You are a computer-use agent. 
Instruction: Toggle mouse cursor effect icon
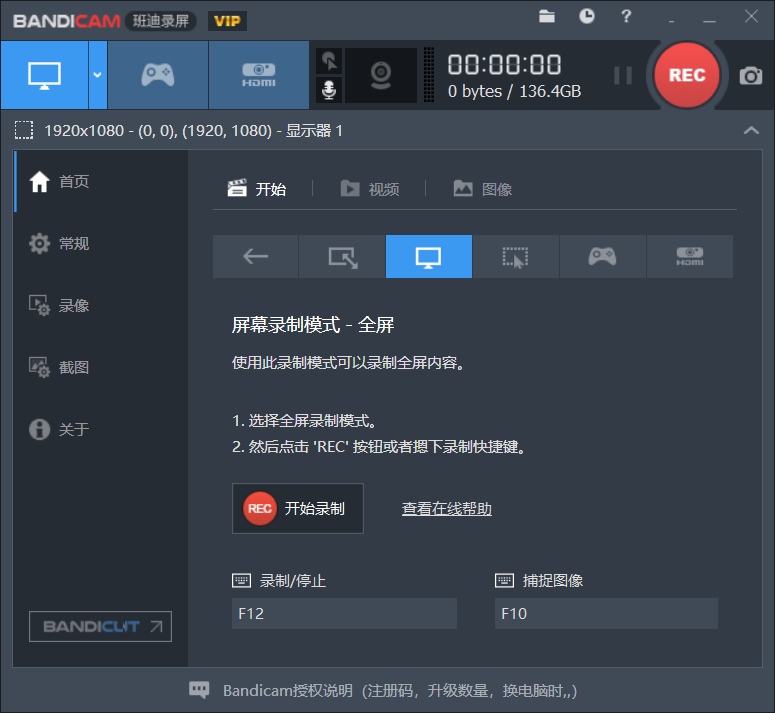(329, 62)
